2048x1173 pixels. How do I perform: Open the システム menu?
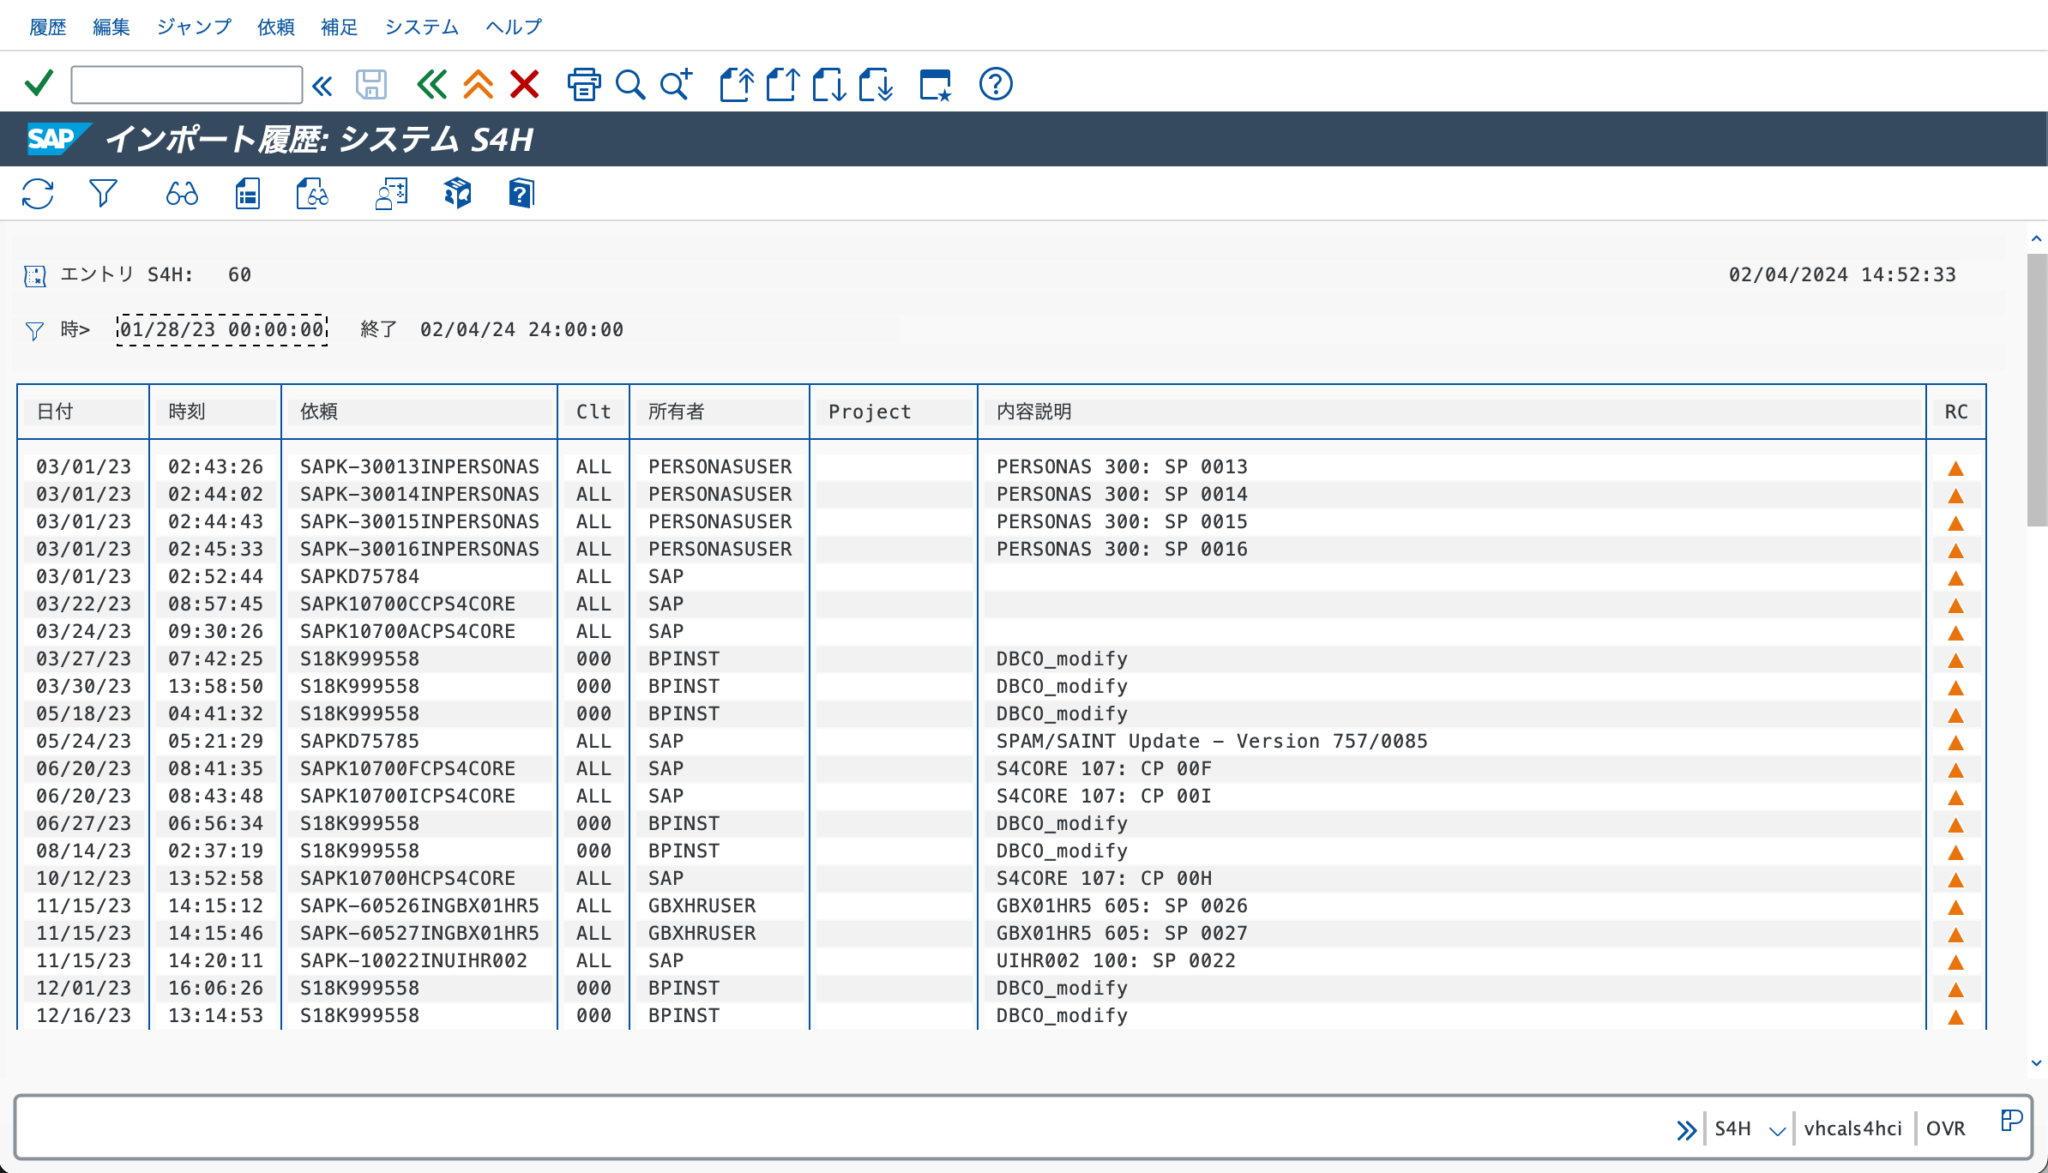[421, 27]
